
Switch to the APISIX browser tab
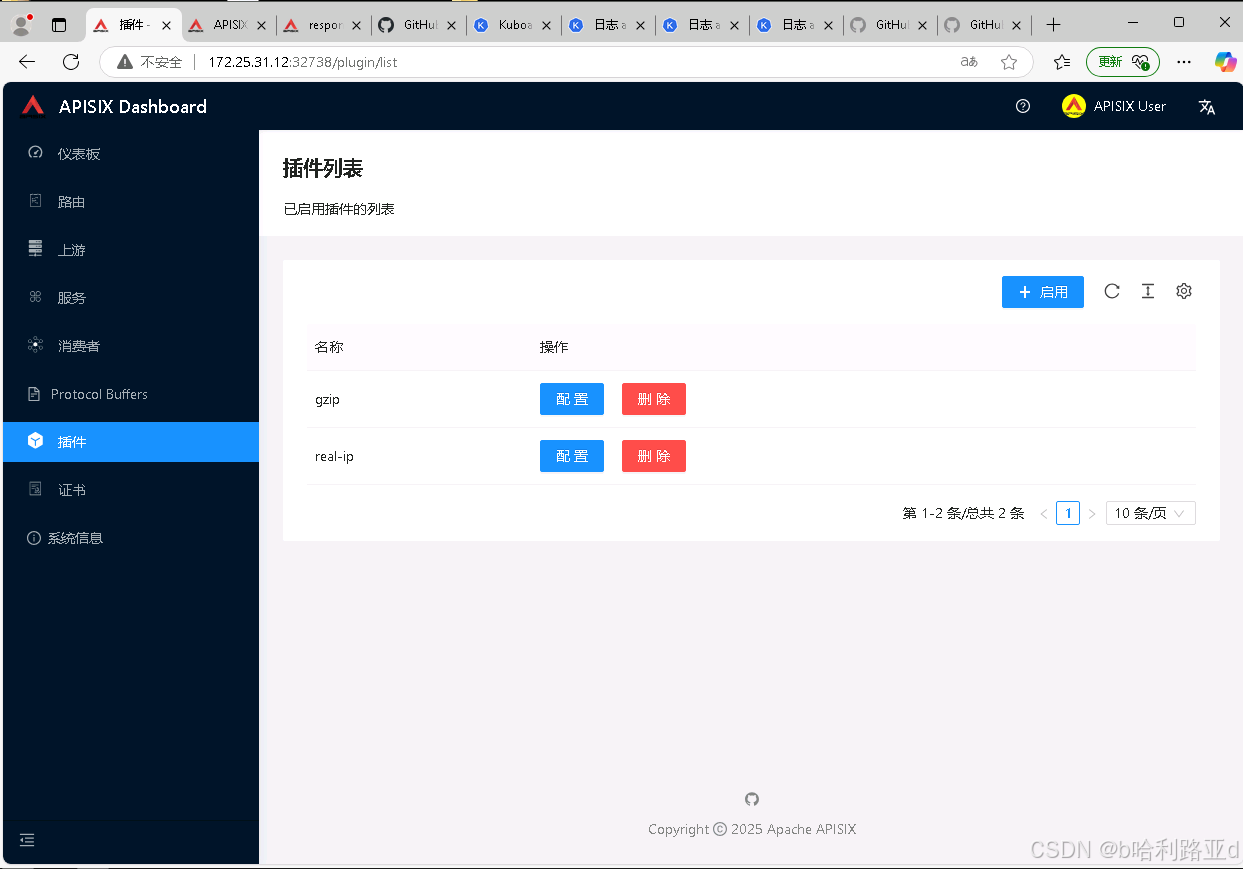(228, 25)
